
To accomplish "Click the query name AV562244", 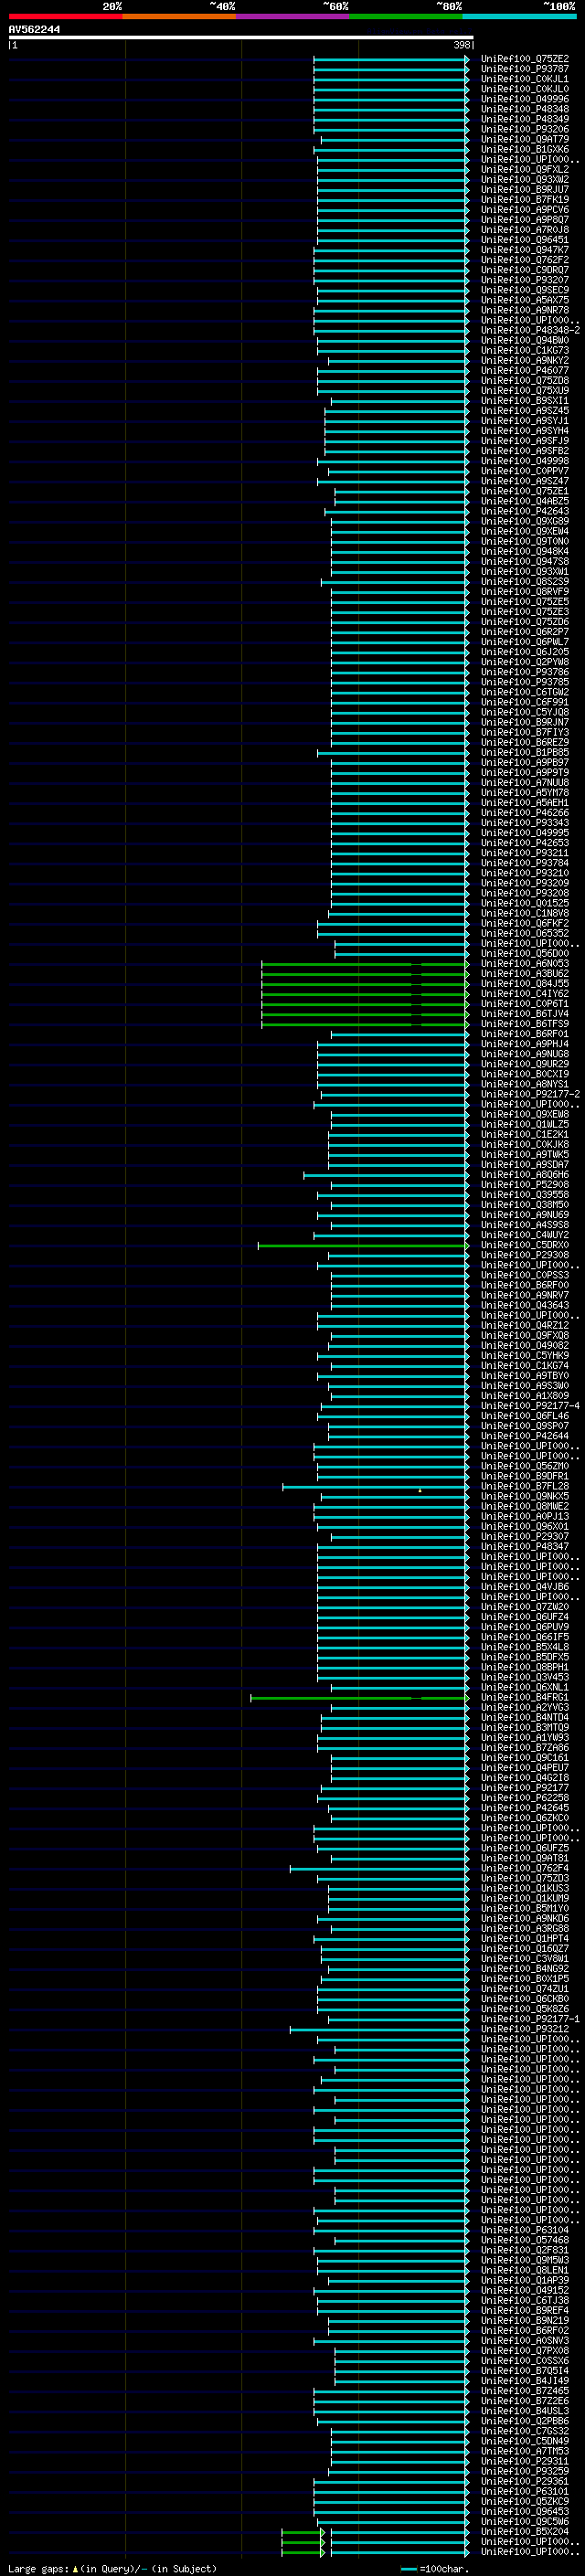I will pyautogui.click(x=34, y=30).
